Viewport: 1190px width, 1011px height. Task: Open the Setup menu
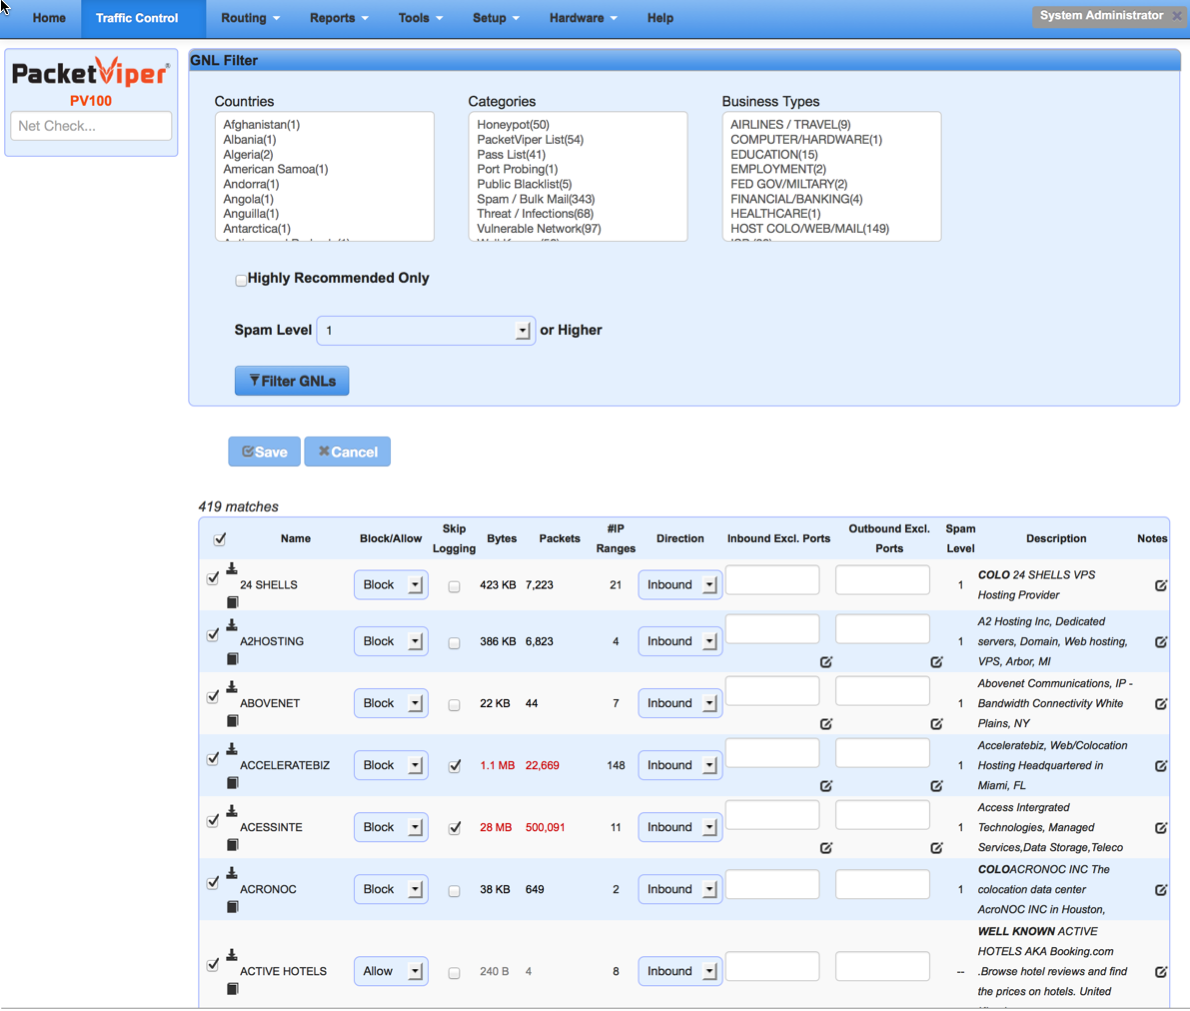tap(496, 18)
